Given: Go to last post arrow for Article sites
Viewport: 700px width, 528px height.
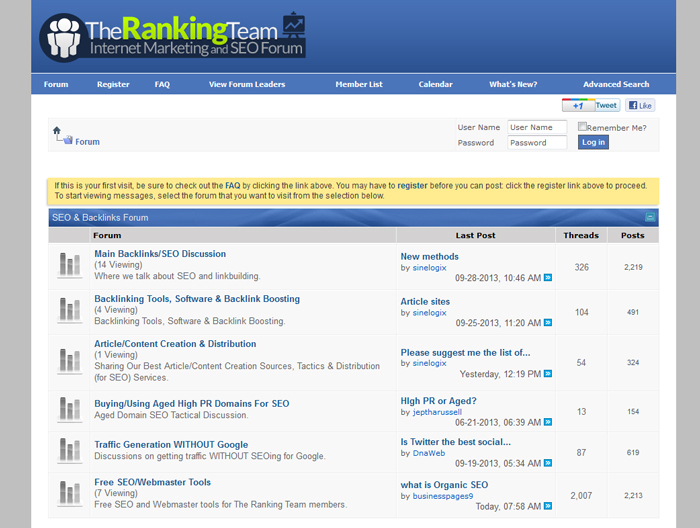Looking at the screenshot, I should pos(548,322).
